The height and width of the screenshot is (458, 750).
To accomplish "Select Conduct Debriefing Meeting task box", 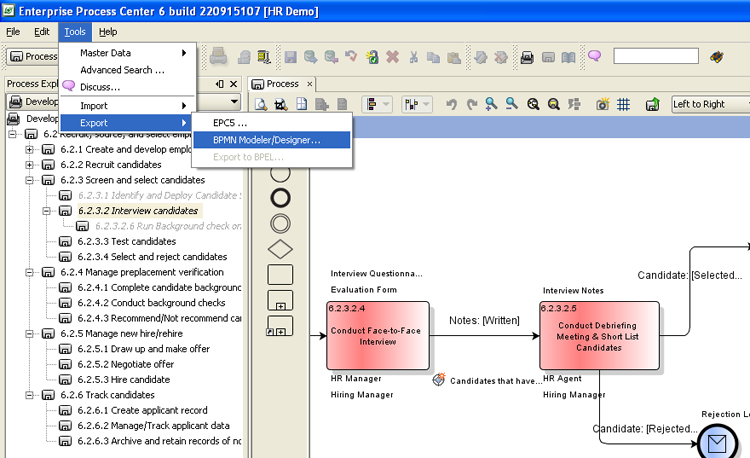I will pyautogui.click(x=599, y=335).
